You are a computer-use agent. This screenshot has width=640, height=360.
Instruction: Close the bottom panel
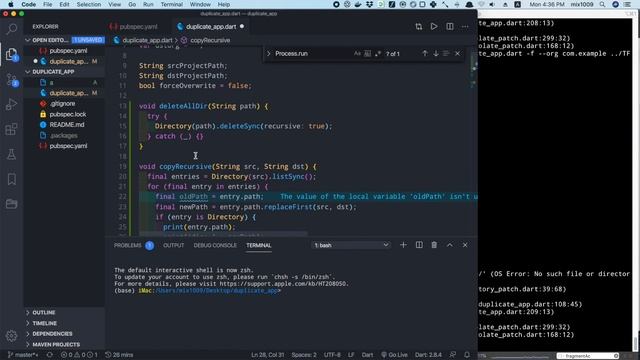465,245
